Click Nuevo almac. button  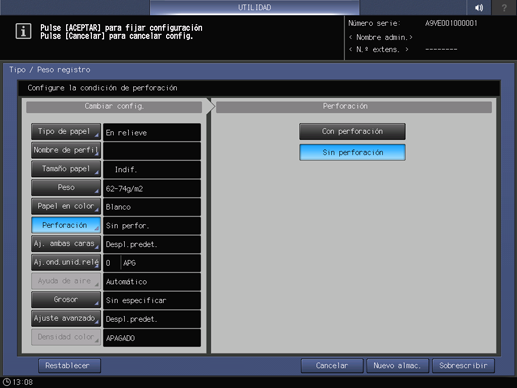397,366
